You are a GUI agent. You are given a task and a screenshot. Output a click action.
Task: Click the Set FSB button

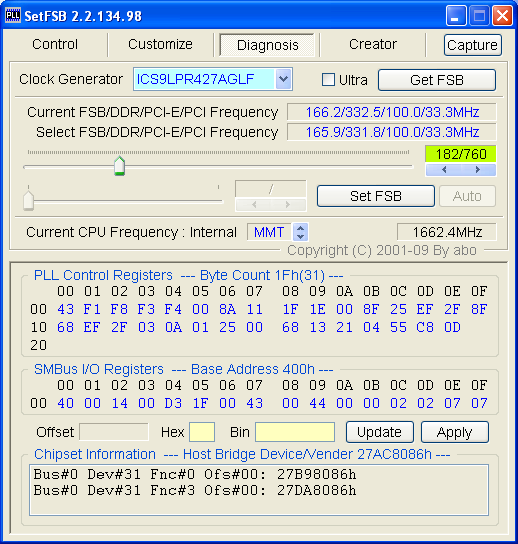[x=376, y=196]
